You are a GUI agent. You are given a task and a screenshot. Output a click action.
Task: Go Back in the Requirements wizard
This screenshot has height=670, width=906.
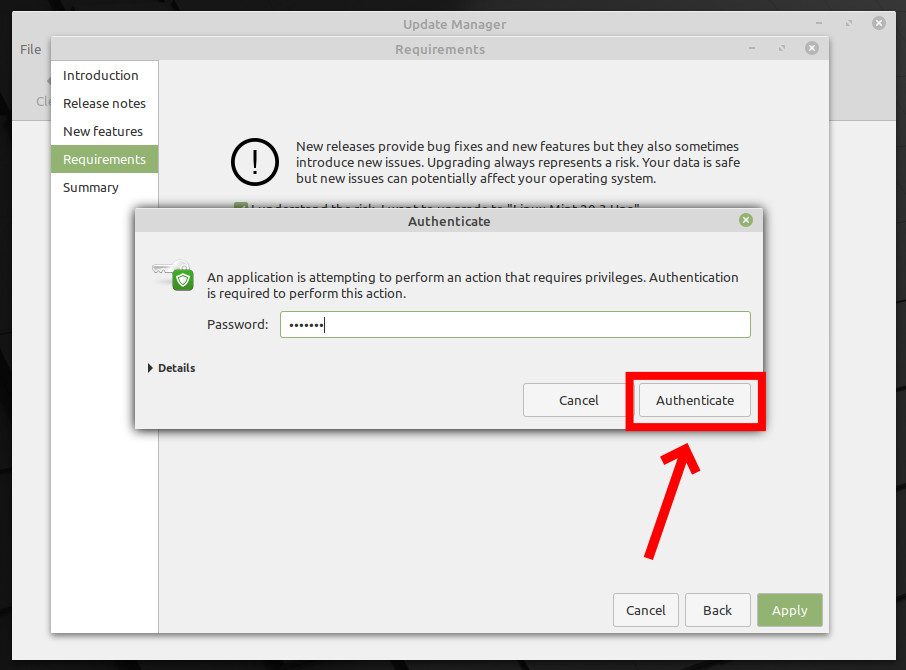pyautogui.click(x=718, y=610)
